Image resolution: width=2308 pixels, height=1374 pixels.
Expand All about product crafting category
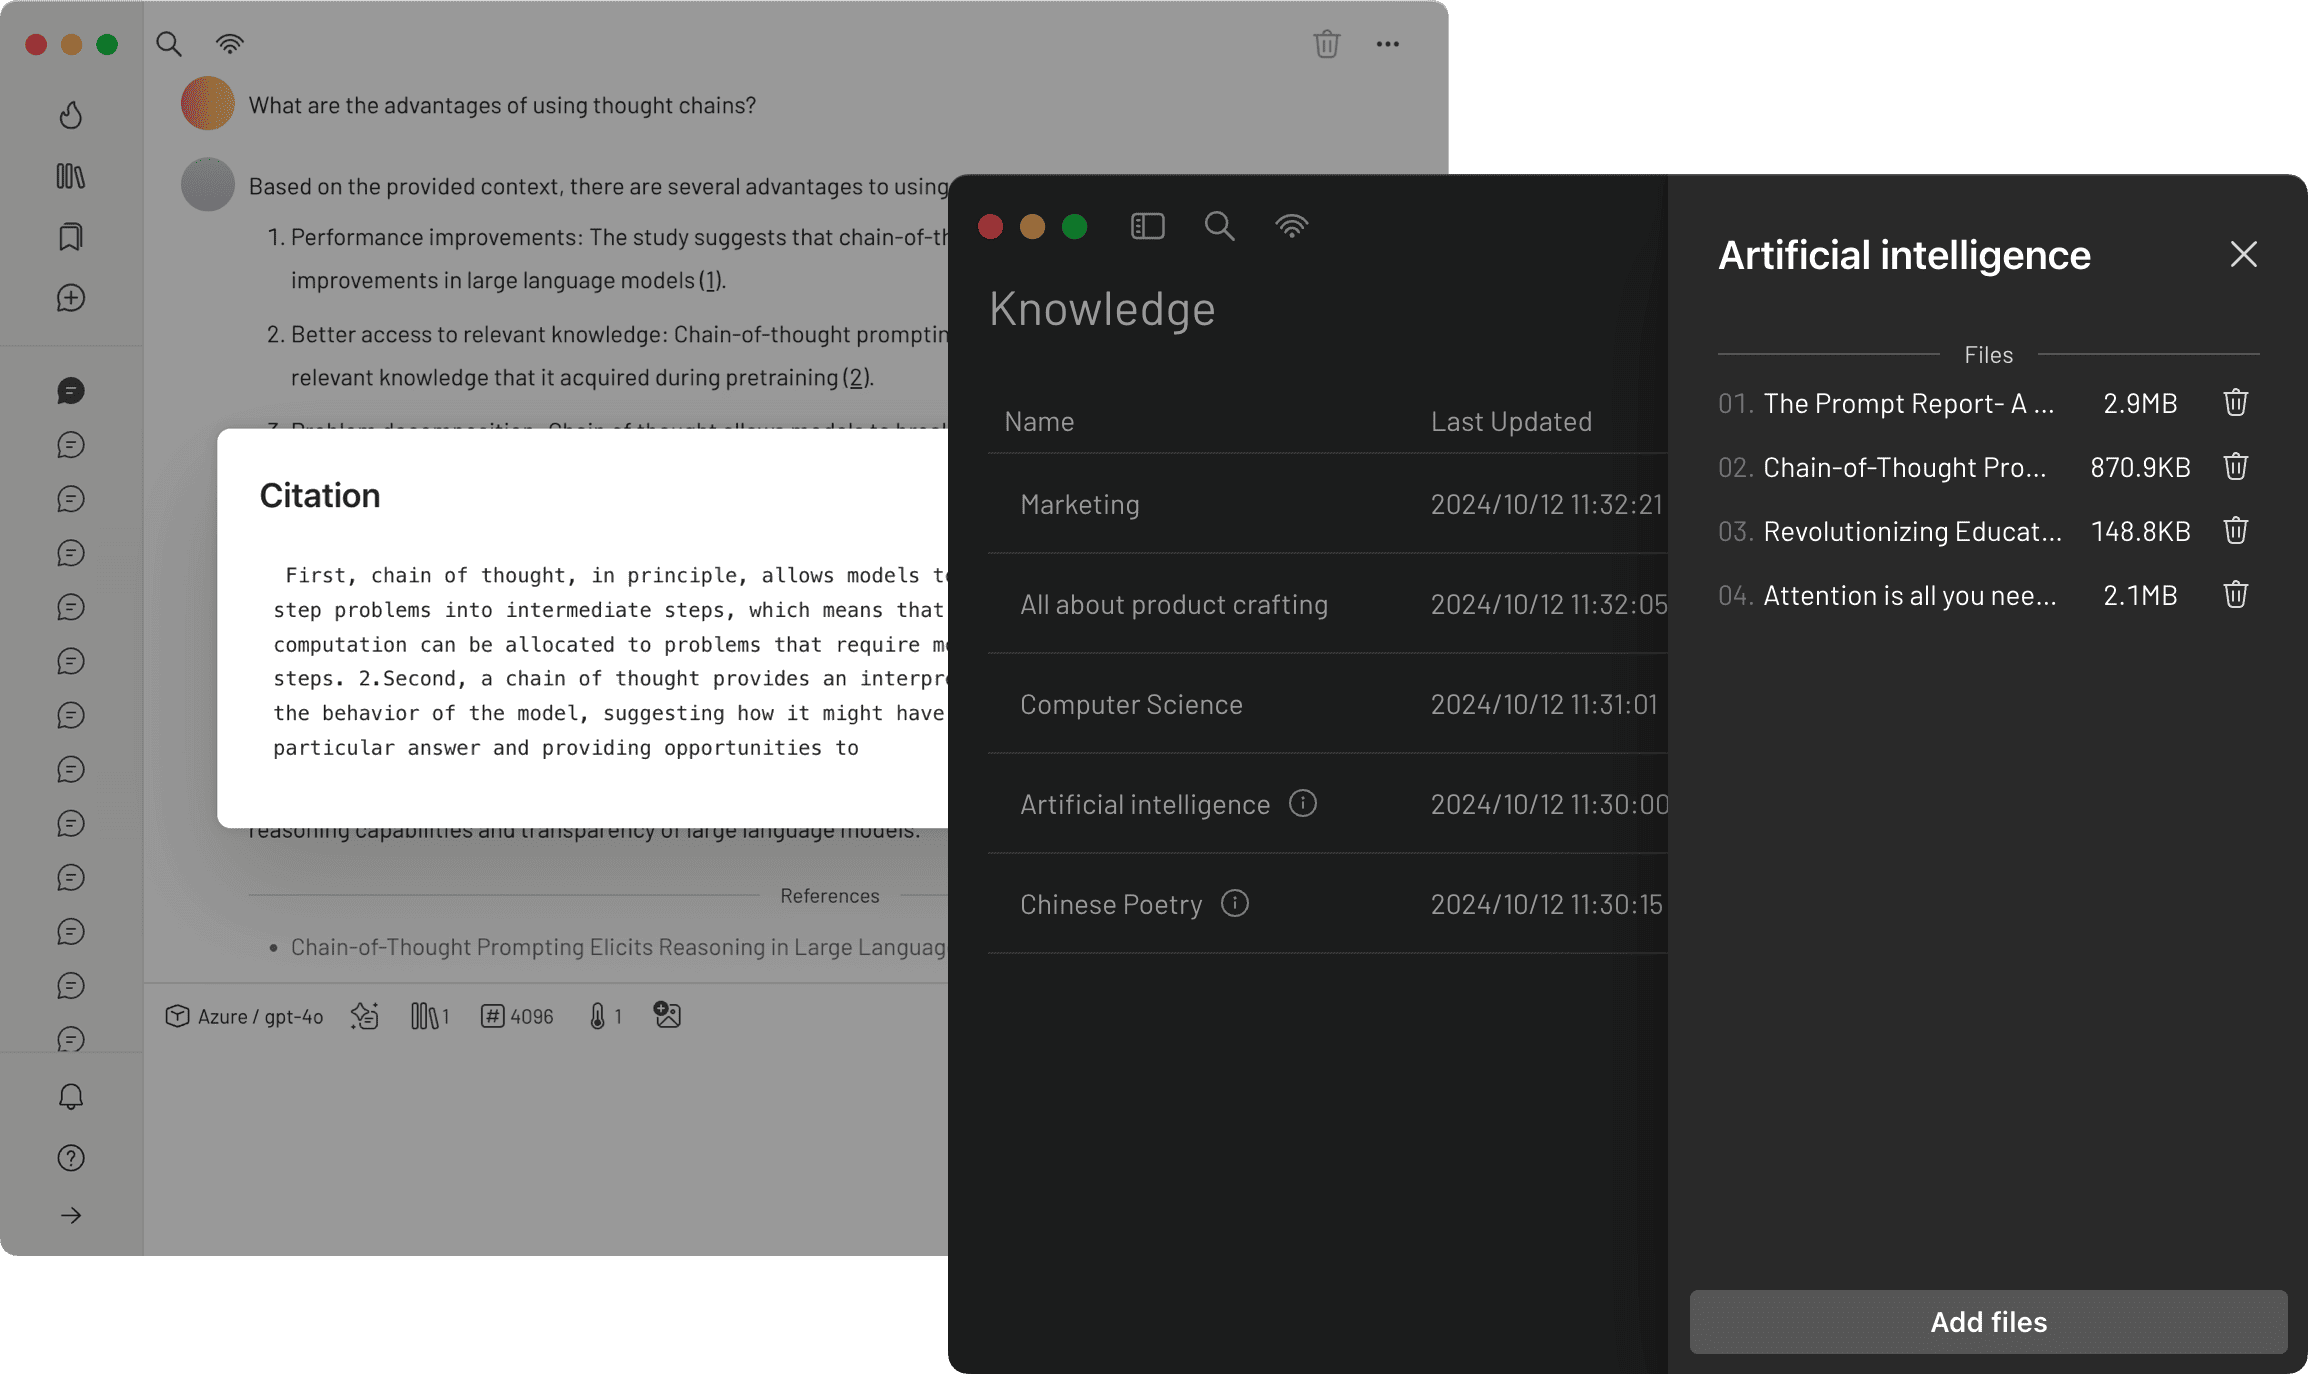(x=1173, y=605)
